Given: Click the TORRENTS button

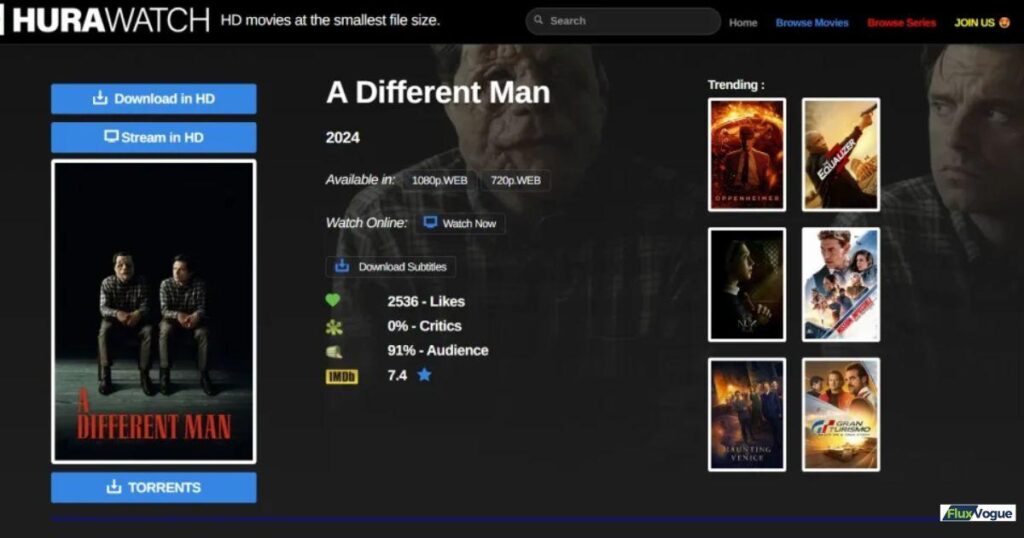Looking at the screenshot, I should (154, 488).
